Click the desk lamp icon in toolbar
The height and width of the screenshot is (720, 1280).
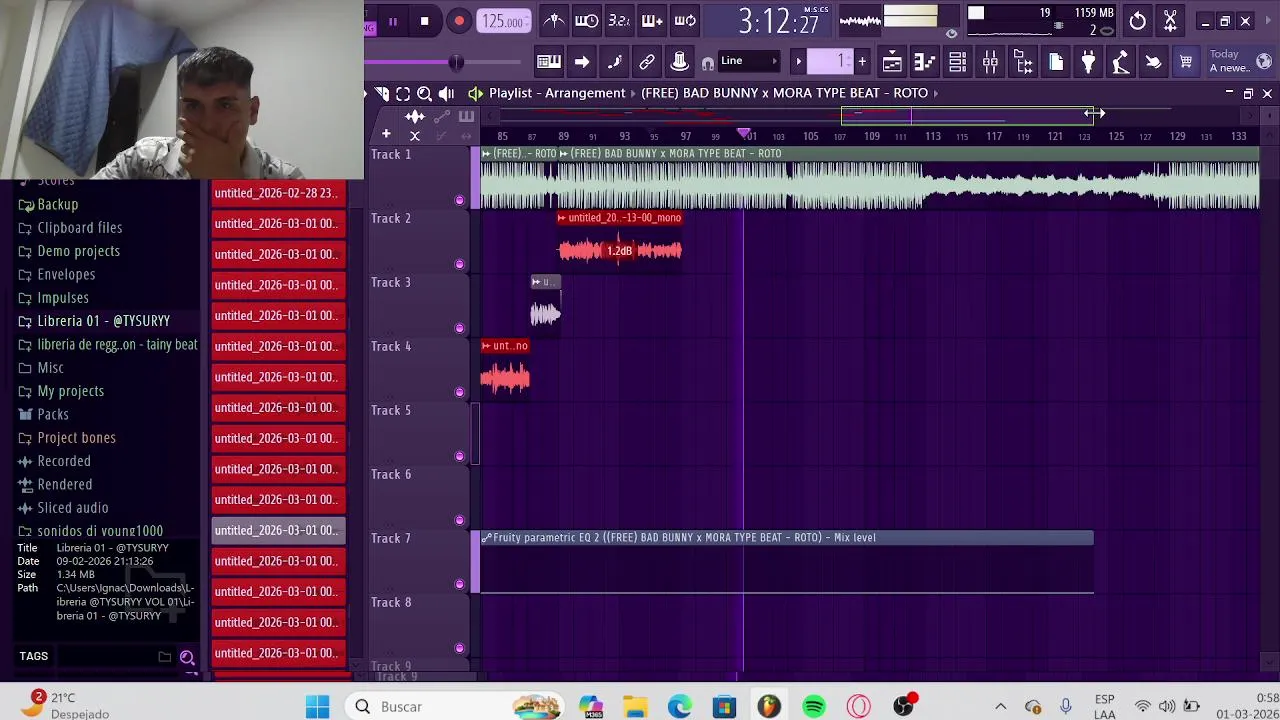1121,62
